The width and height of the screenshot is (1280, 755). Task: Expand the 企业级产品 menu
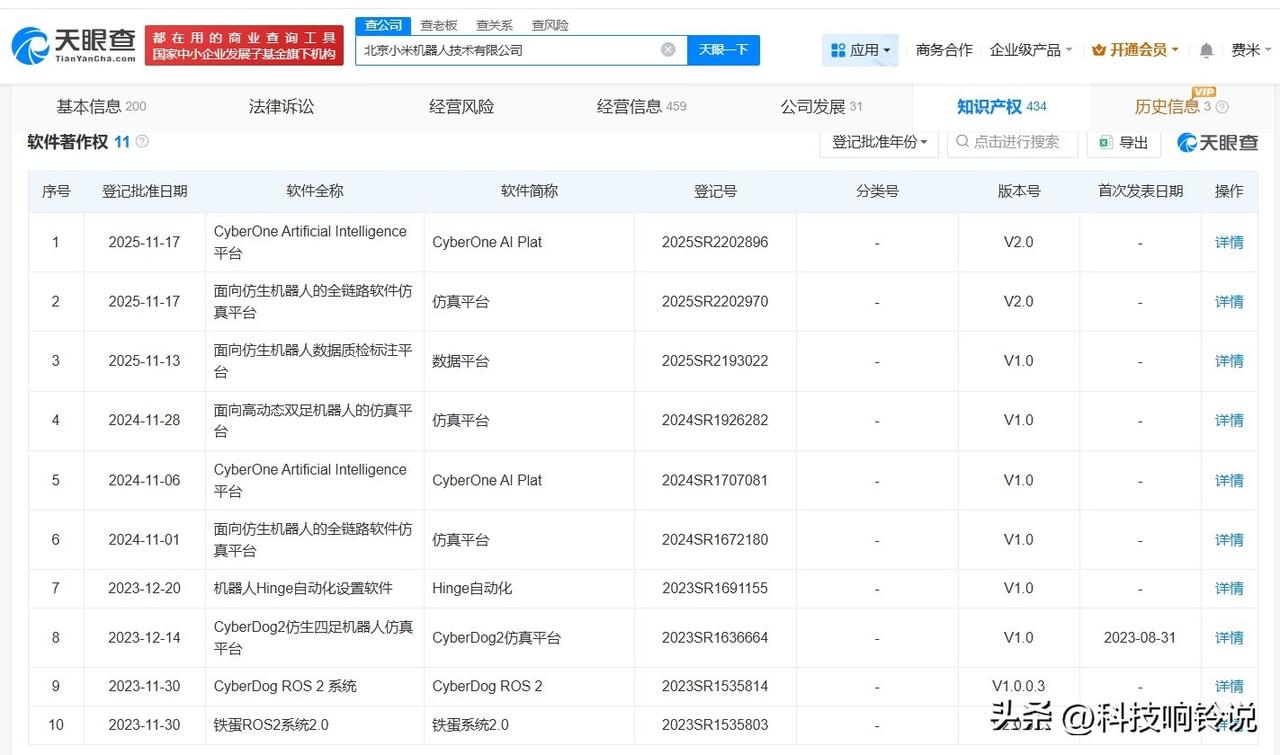(x=1031, y=50)
